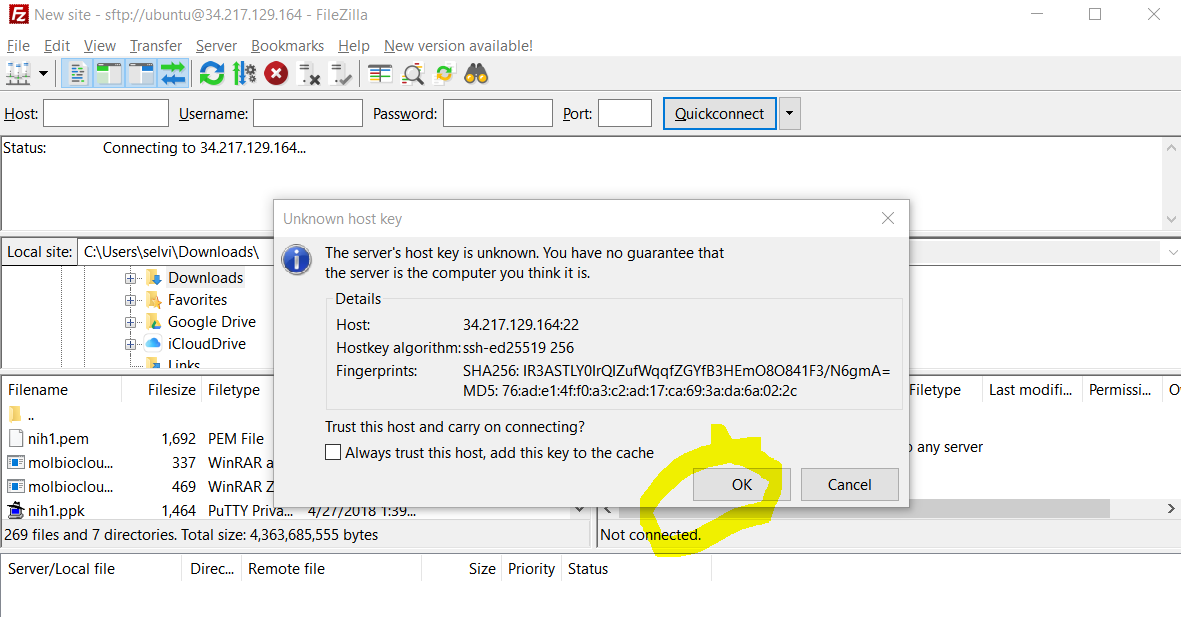Open remote site path dropdown arrow
Image resolution: width=1181 pixels, height=617 pixels.
point(1172,252)
